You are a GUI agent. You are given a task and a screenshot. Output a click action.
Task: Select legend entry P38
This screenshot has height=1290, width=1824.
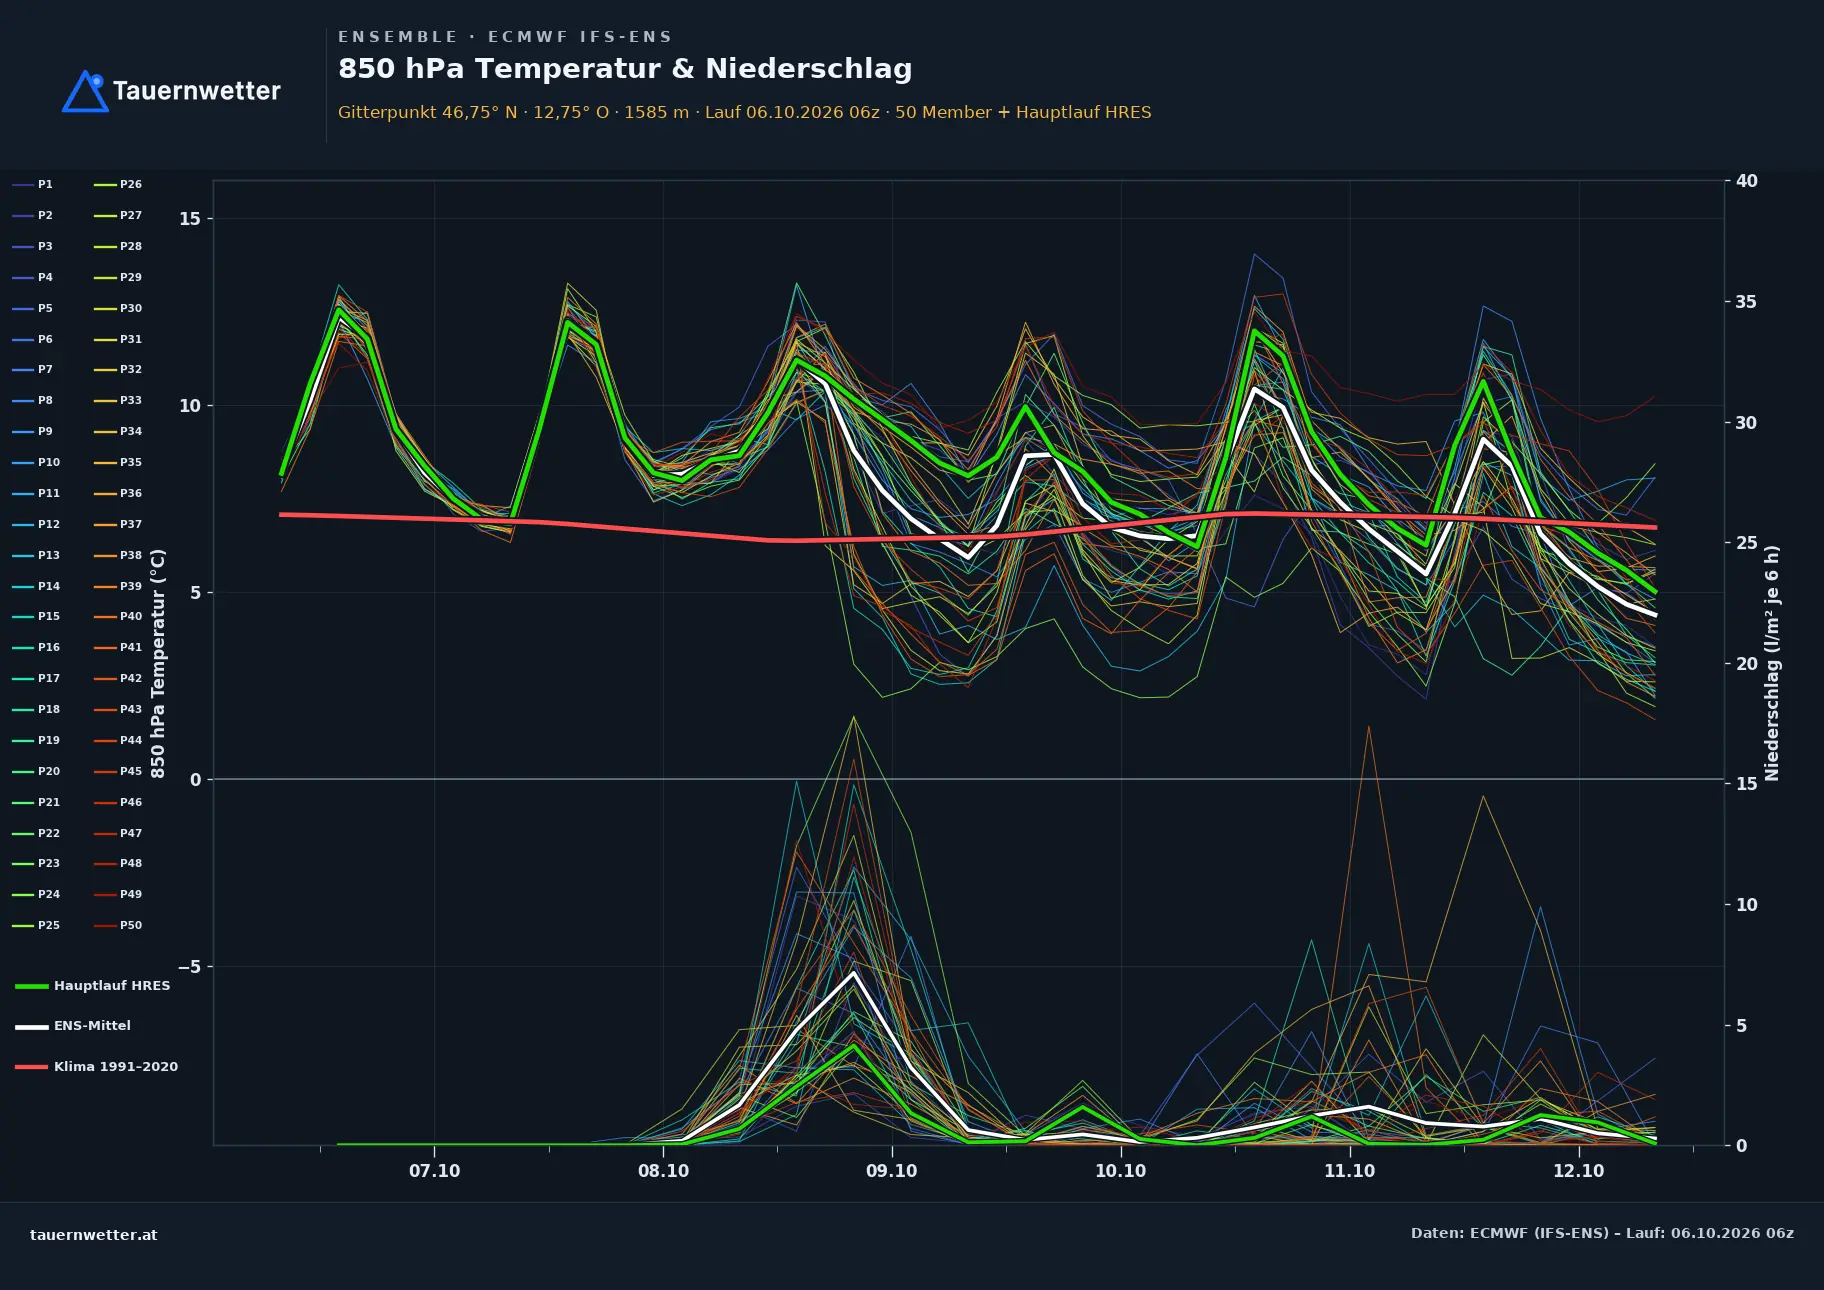[118, 556]
